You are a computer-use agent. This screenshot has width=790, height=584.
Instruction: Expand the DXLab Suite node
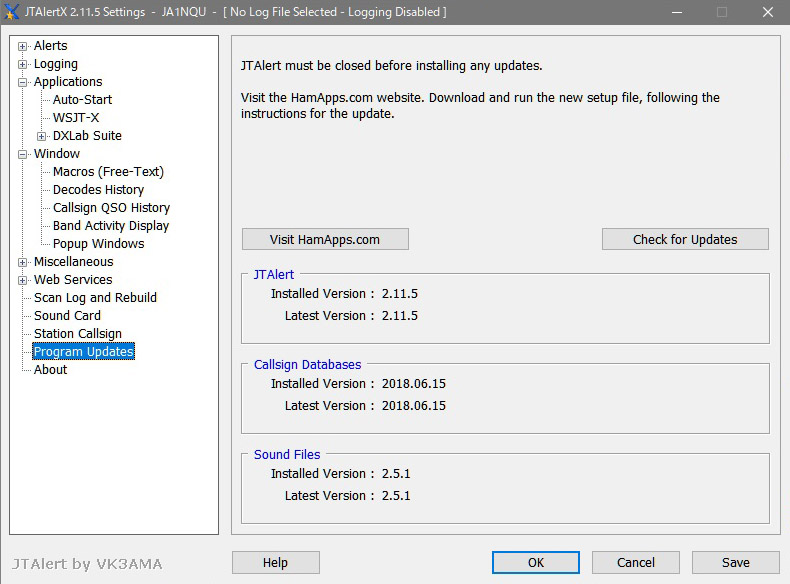pyautogui.click(x=42, y=136)
